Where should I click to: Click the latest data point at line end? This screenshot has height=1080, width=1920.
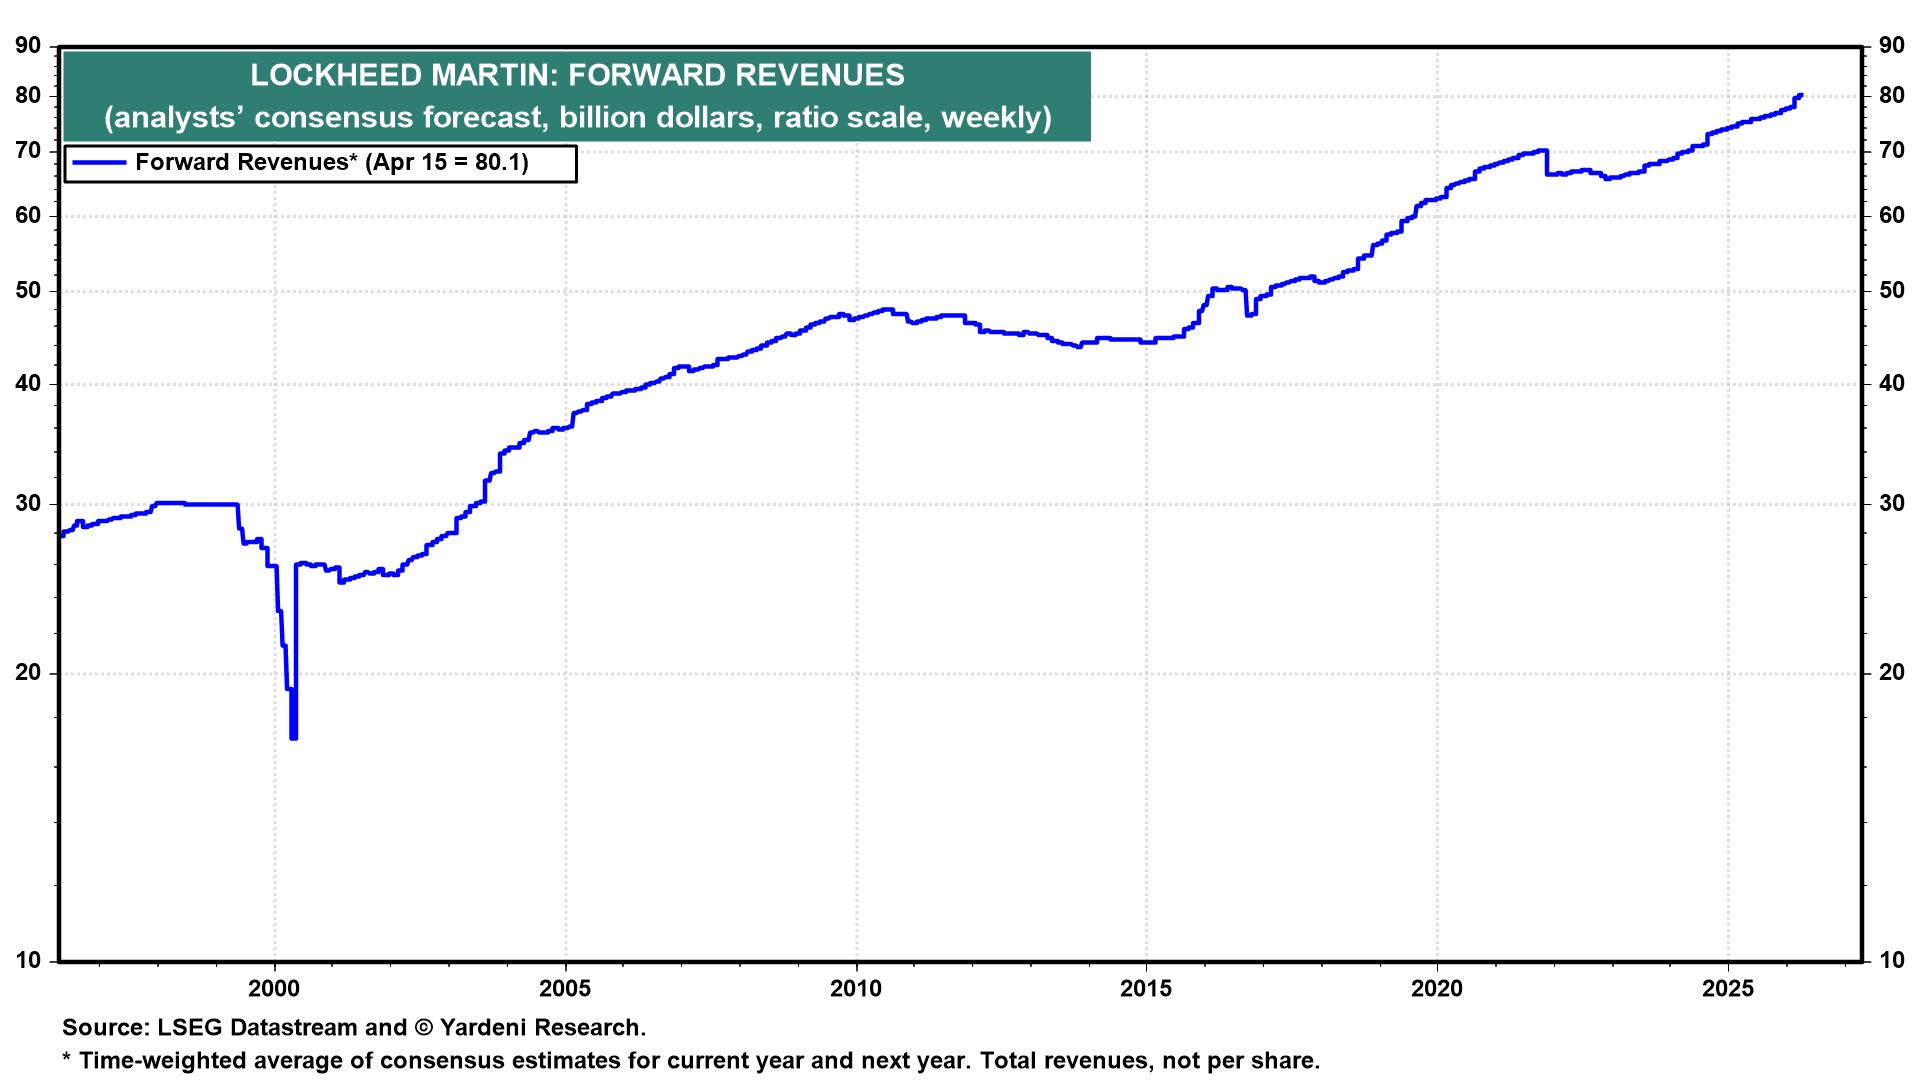point(1799,96)
